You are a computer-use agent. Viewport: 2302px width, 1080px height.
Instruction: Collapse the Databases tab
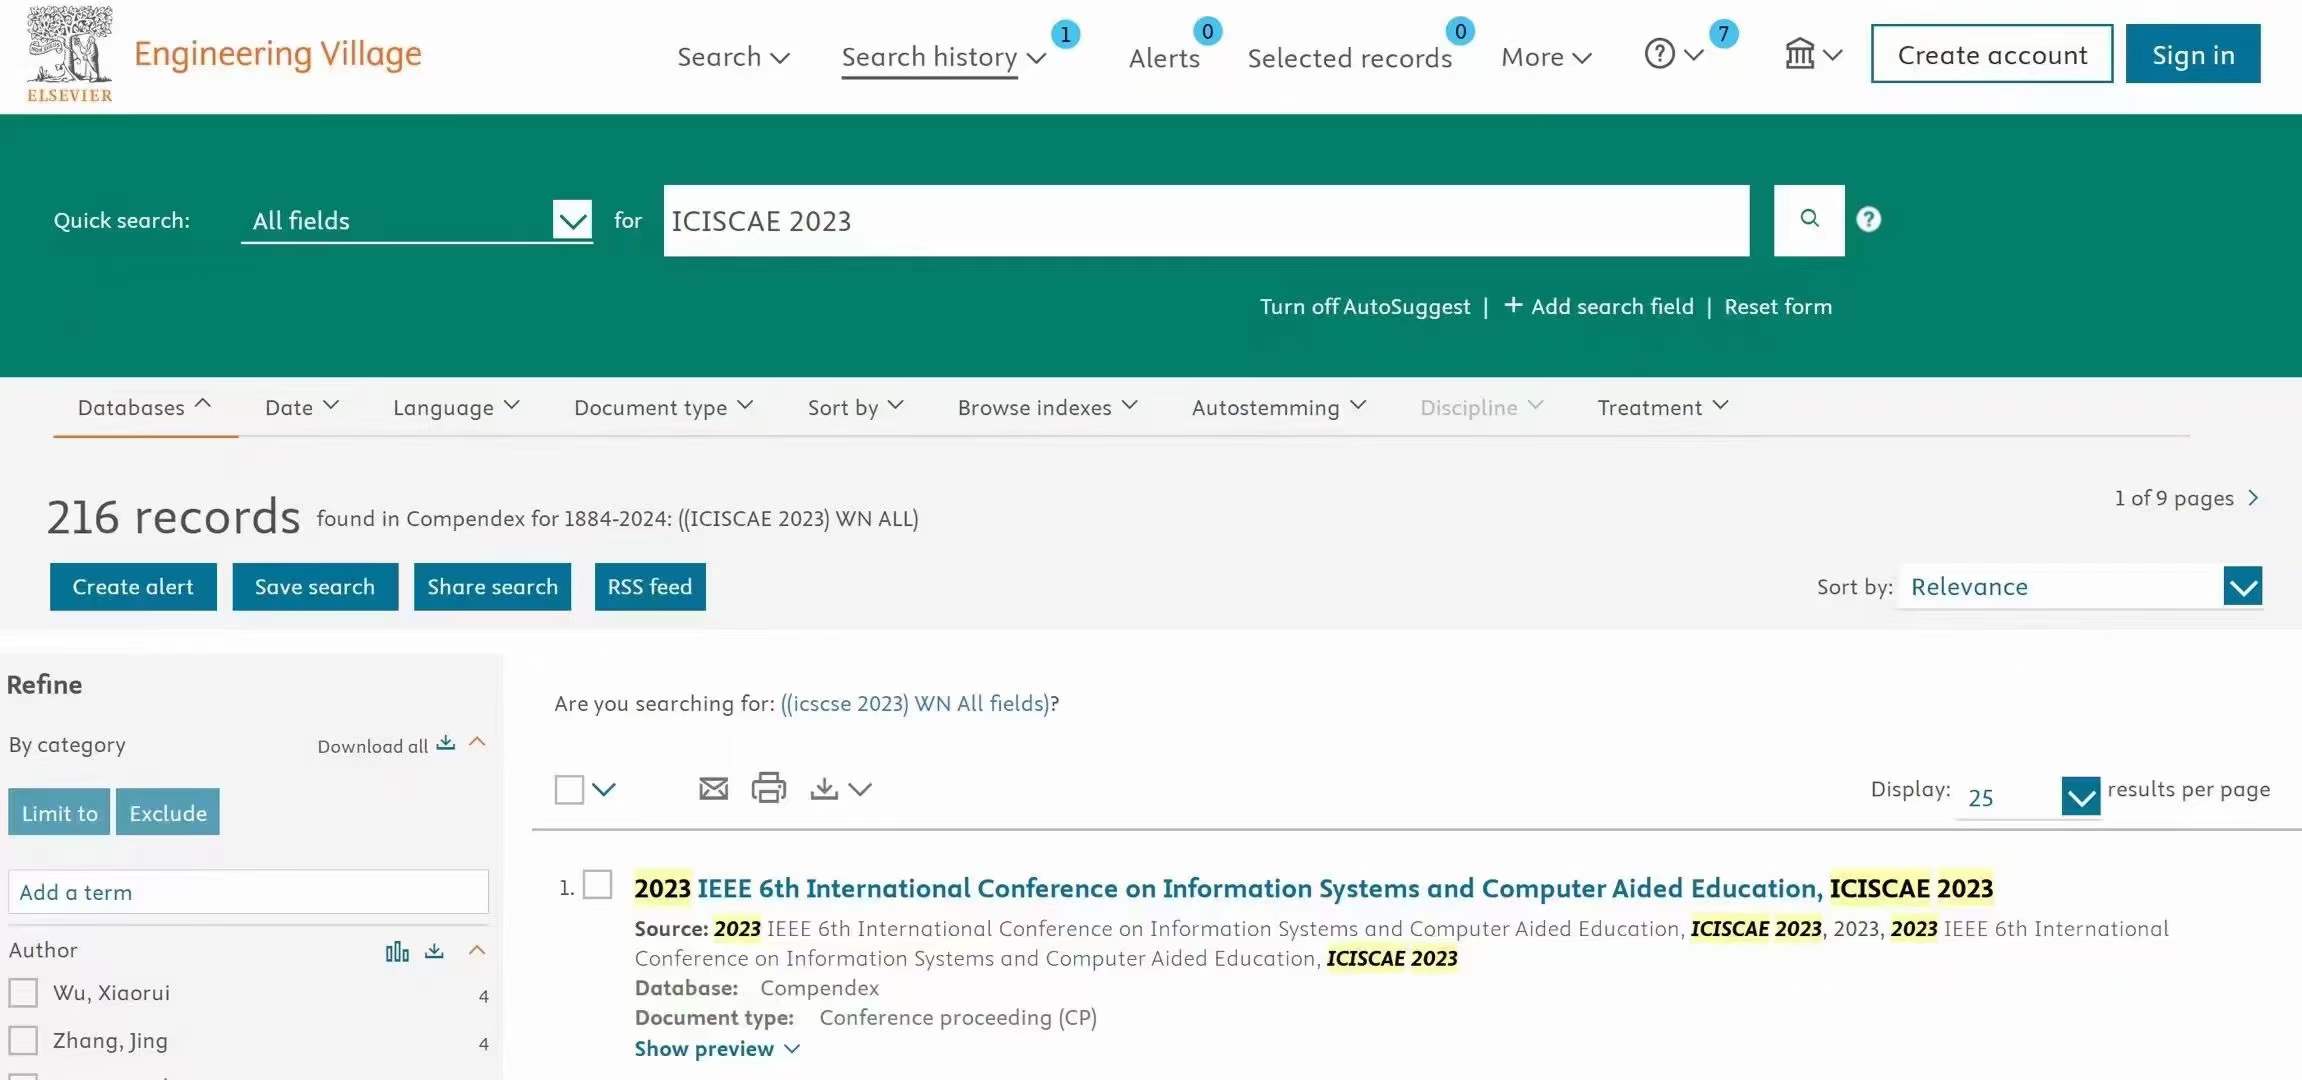pos(145,407)
